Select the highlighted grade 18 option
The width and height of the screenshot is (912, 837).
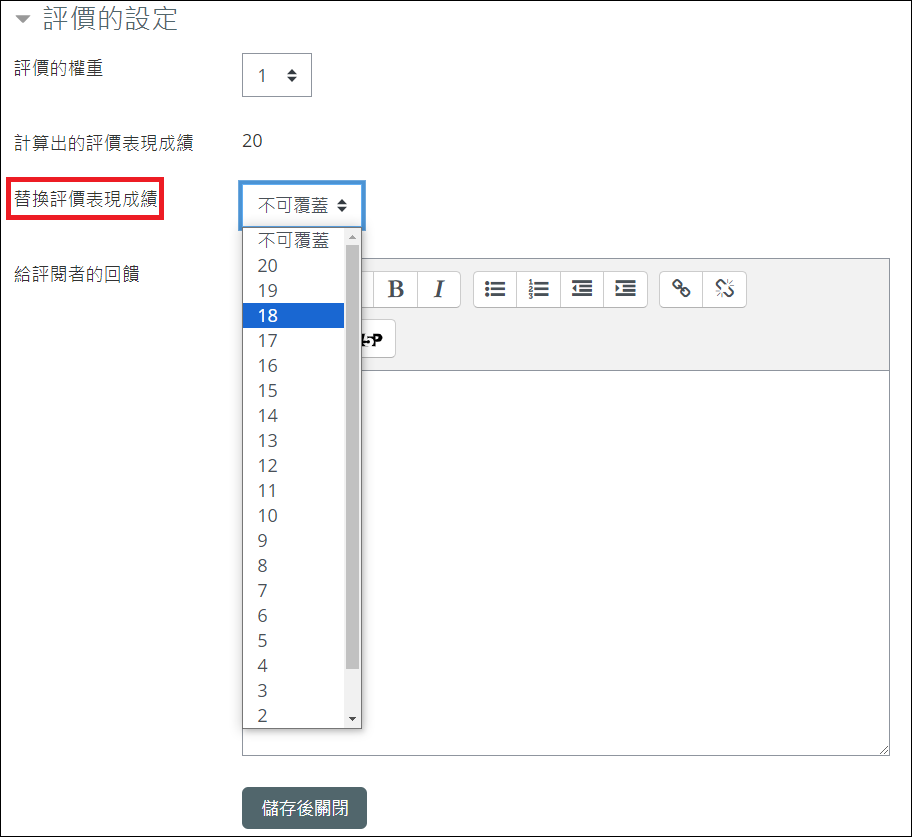tap(293, 315)
